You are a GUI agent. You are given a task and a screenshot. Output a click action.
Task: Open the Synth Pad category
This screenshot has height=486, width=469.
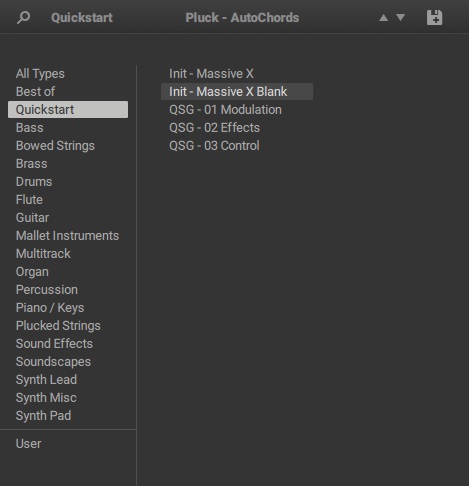(43, 416)
